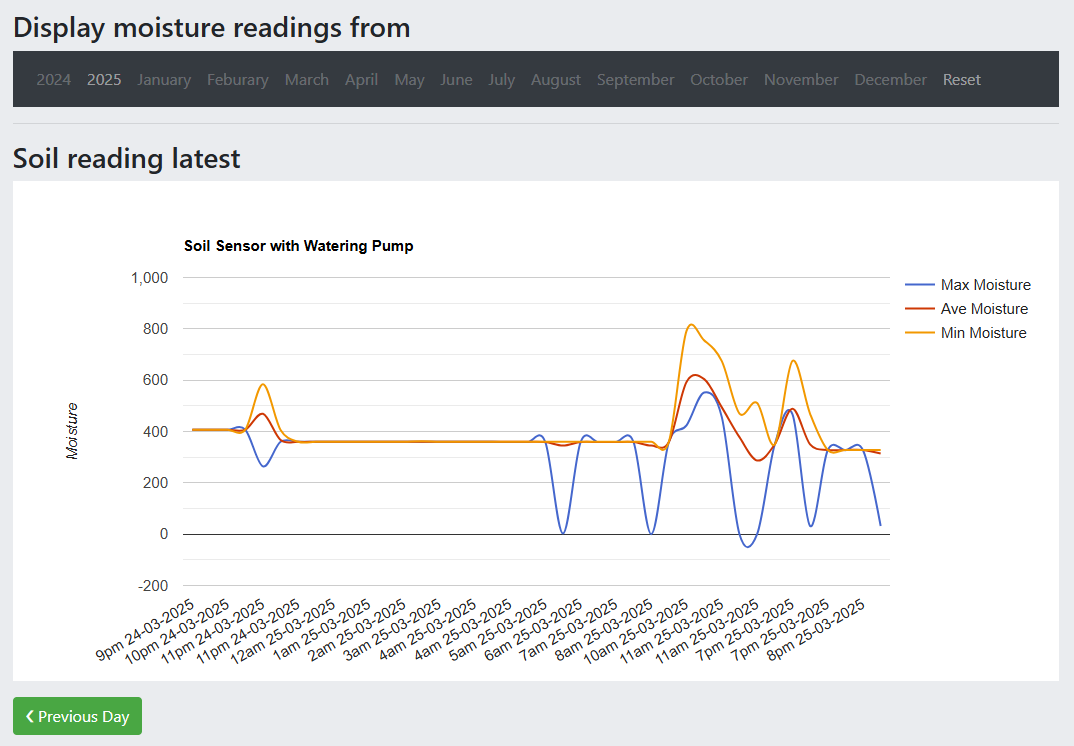View December readings
The image size is (1074, 746).
click(x=890, y=79)
